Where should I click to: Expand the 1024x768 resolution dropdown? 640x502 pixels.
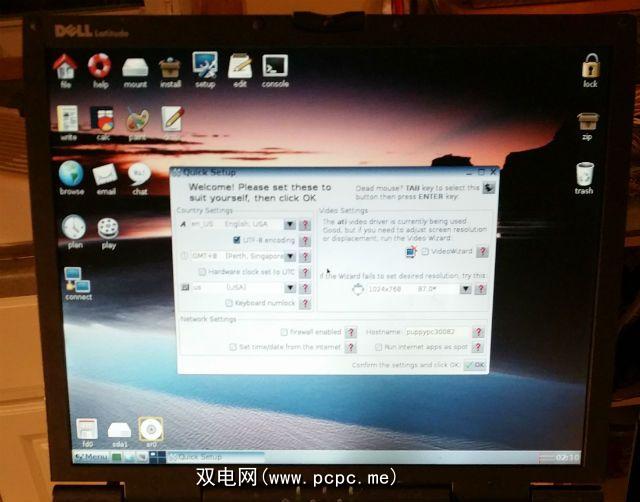click(x=465, y=289)
